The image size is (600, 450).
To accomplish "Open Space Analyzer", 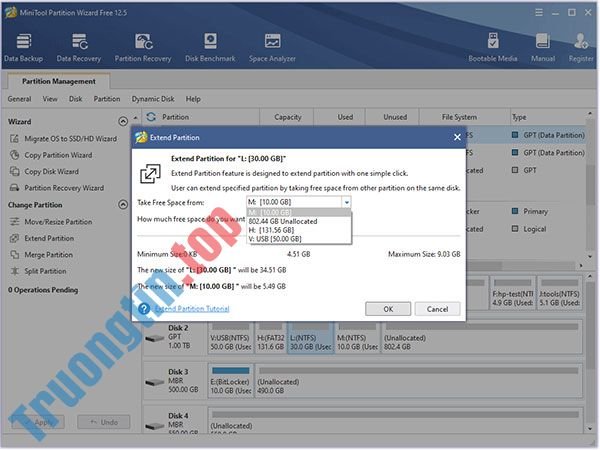I will click(272, 47).
